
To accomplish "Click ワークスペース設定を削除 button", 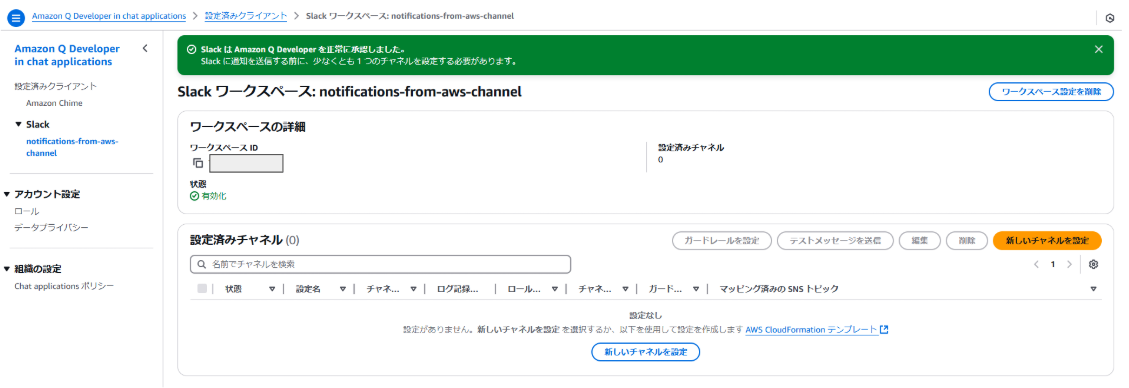I will point(1051,91).
